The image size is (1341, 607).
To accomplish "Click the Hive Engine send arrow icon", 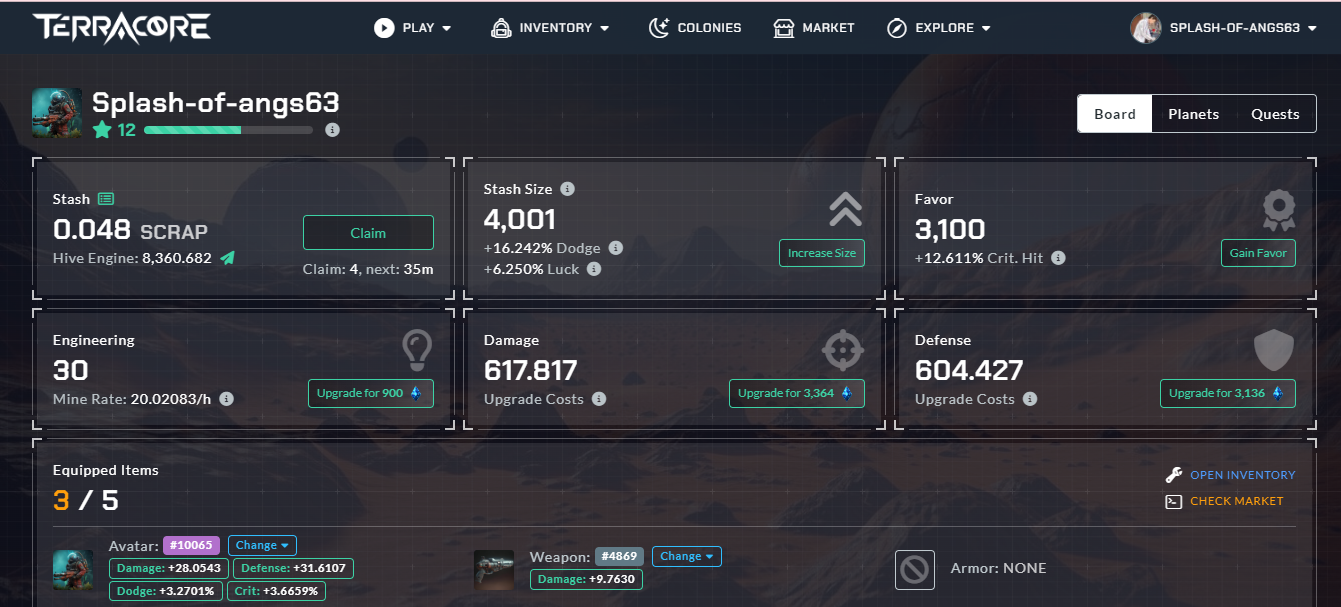I will tap(228, 258).
